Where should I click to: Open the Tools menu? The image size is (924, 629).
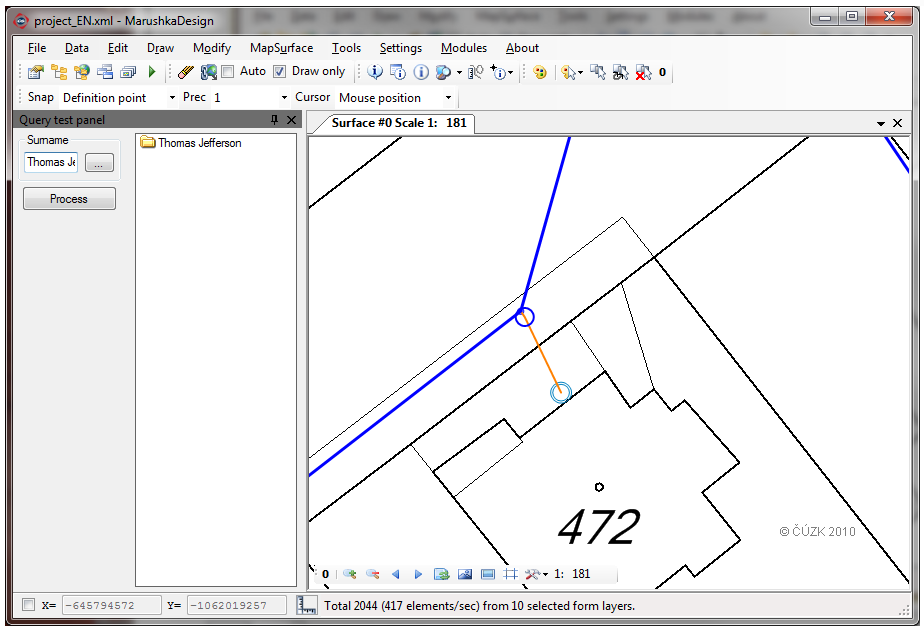coord(346,48)
